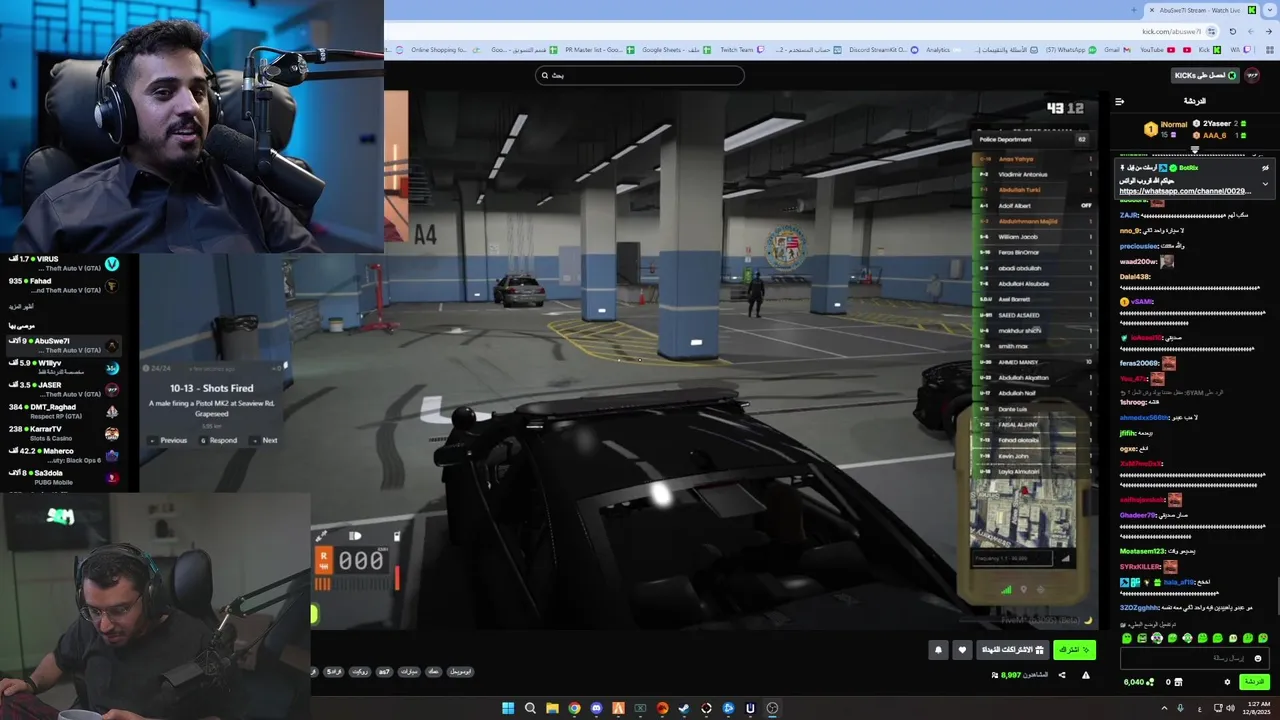The height and width of the screenshot is (720, 1280).
Task: Open the user avatar menu in the top bar
Action: 1252,75
